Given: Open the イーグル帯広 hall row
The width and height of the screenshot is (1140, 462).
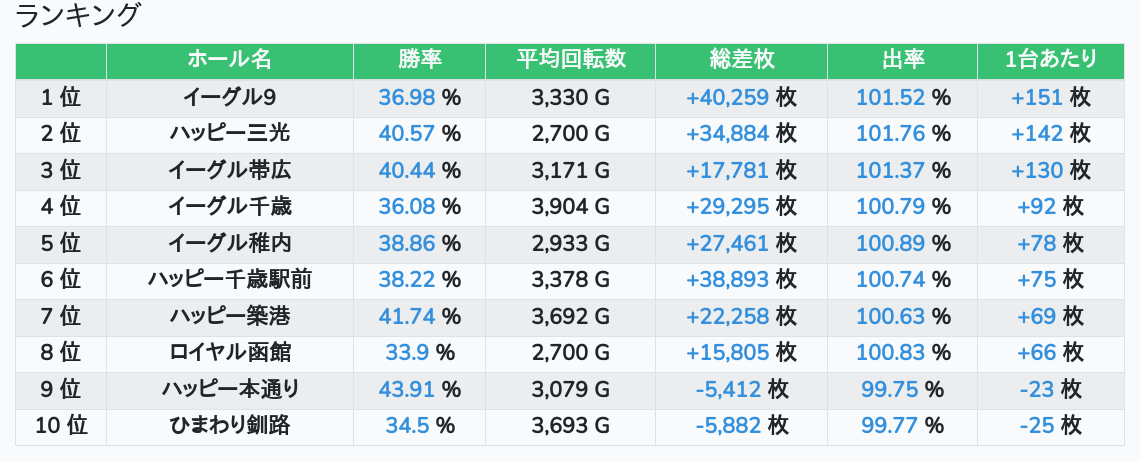Looking at the screenshot, I should tap(229, 170).
